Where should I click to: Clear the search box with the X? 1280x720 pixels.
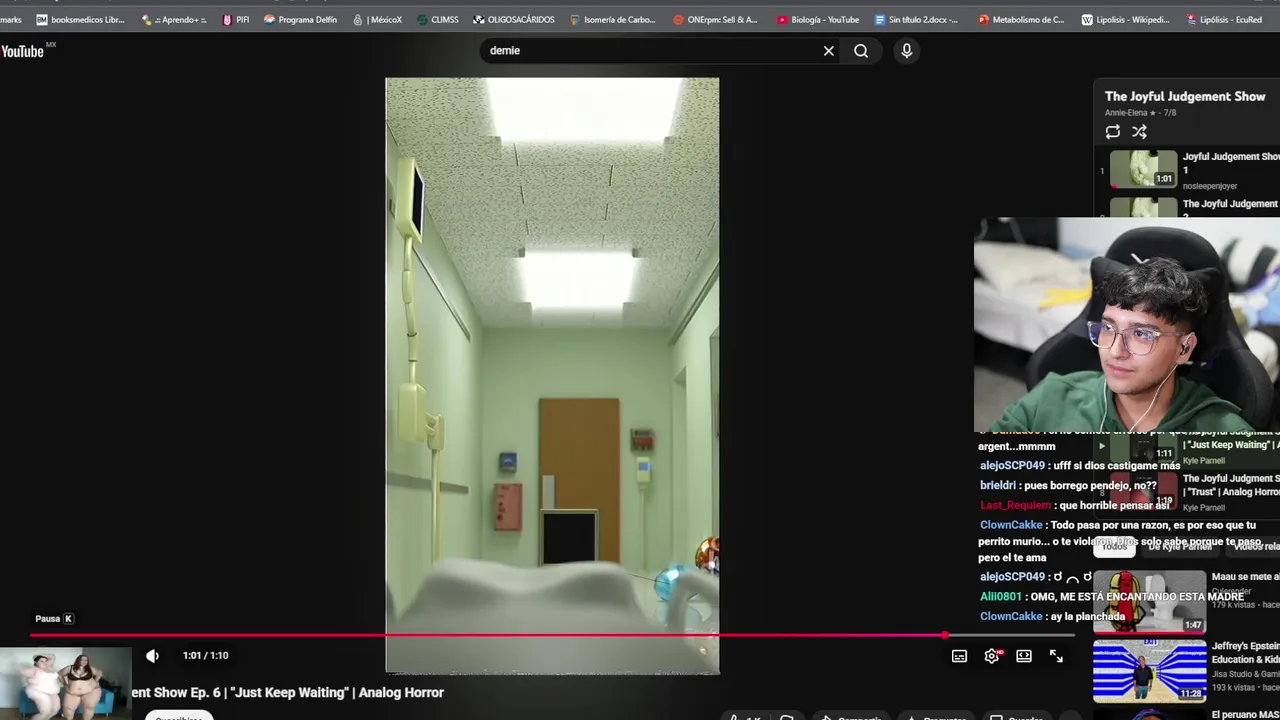click(828, 51)
